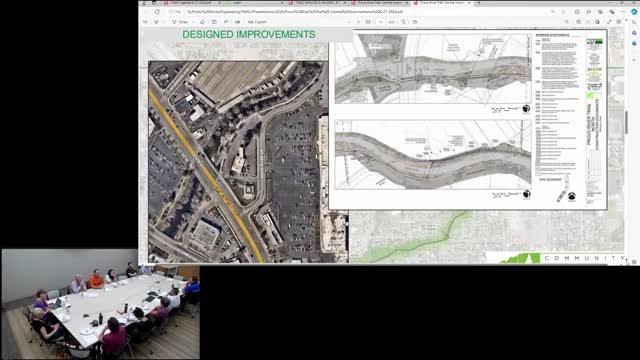The image size is (640, 360).
Task: Switch to the first browser tab, TMAC Agenda
Action: pyautogui.click(x=192, y=3)
